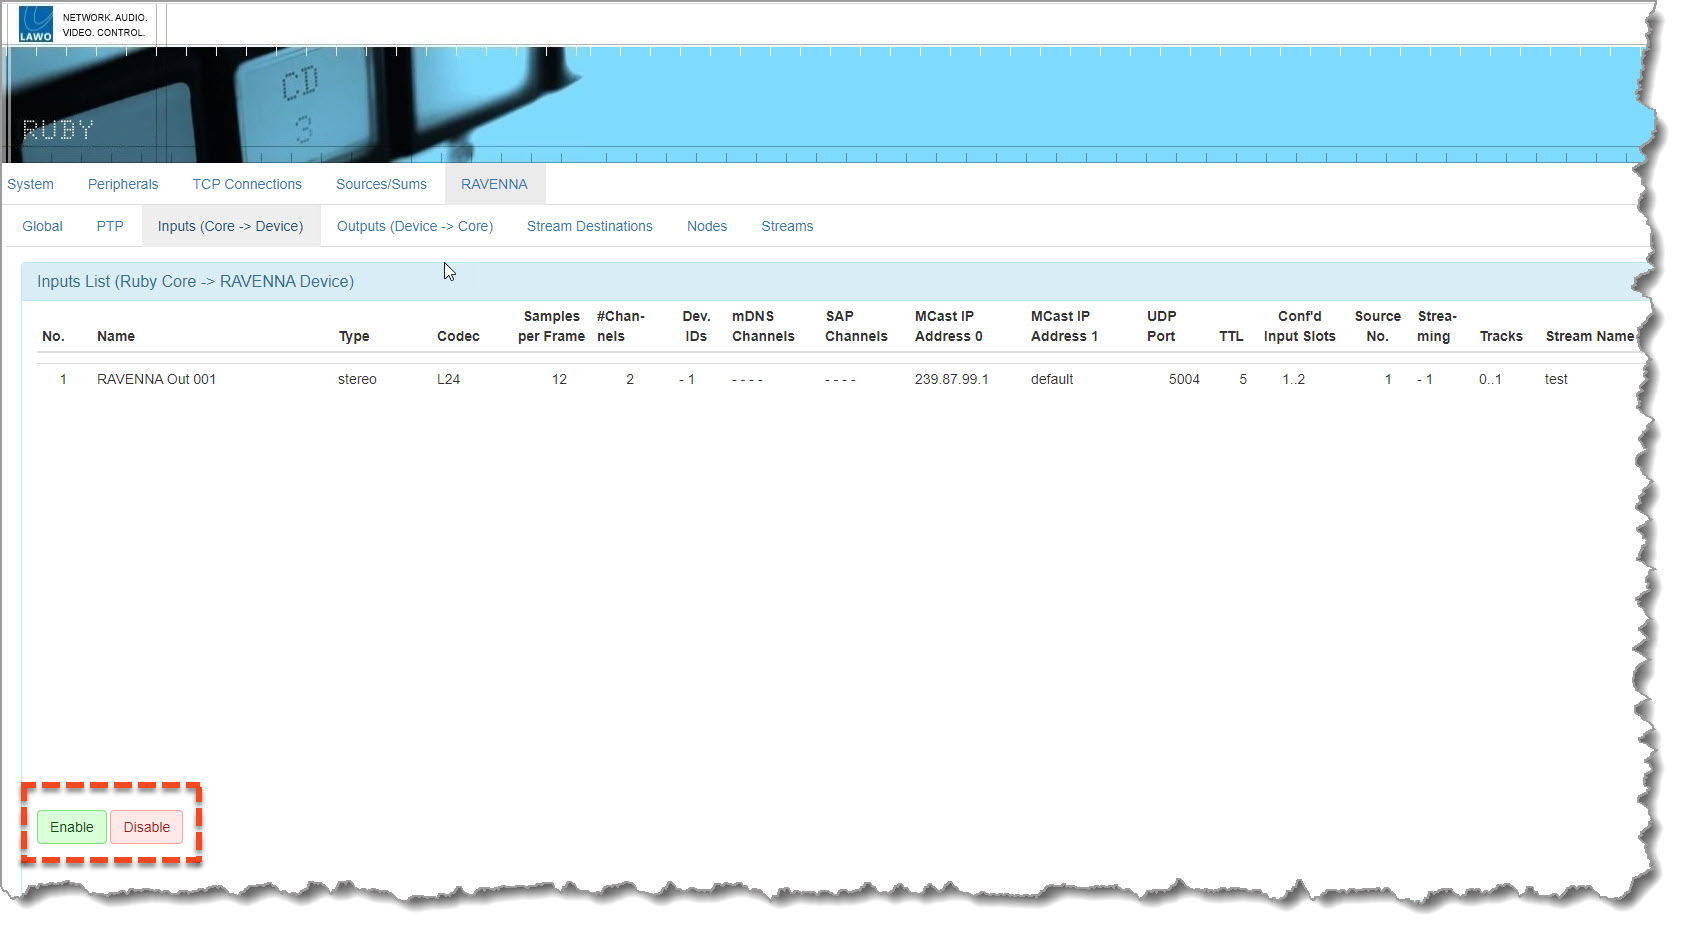The height and width of the screenshot is (932, 1687).
Task: Switch to the PTP sub-tab
Action: [x=110, y=226]
